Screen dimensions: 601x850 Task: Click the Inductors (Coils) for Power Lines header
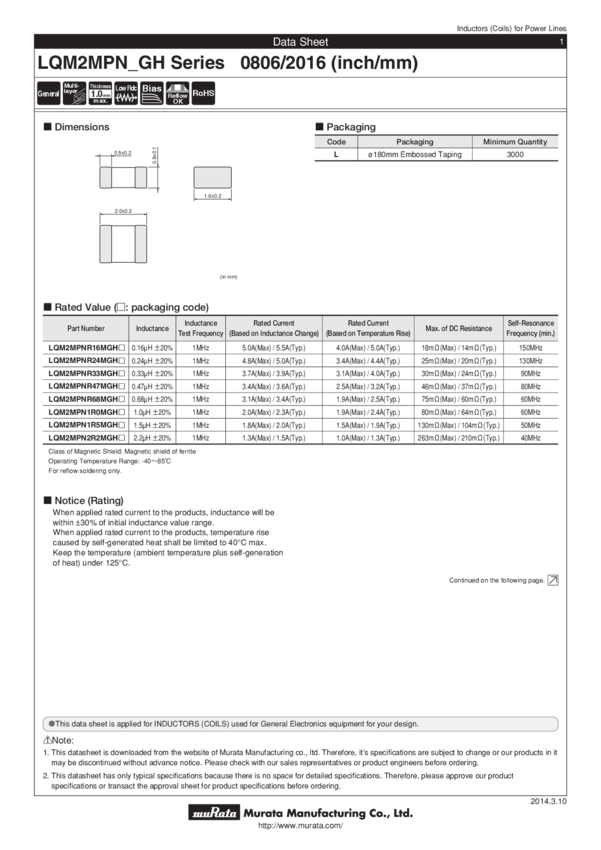pyautogui.click(x=511, y=28)
